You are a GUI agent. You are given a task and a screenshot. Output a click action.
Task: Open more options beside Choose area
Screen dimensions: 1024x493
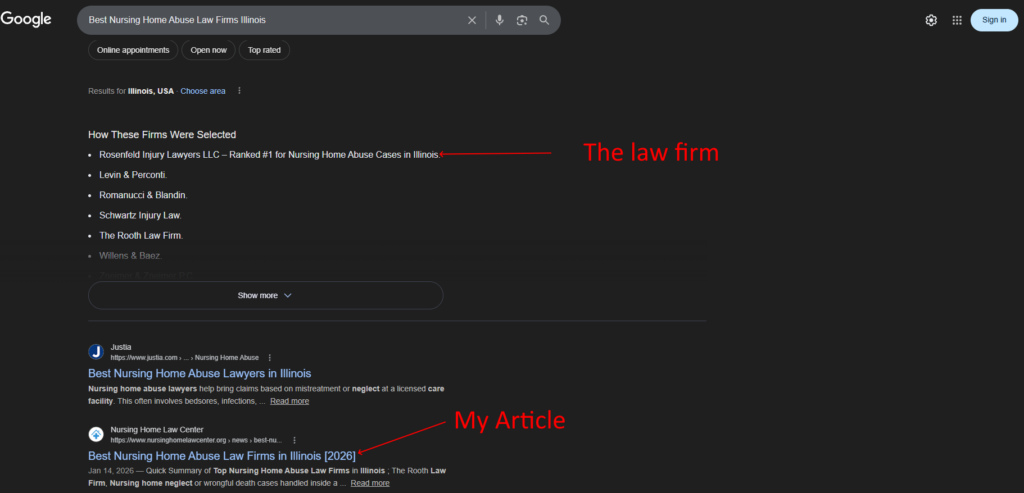239,91
